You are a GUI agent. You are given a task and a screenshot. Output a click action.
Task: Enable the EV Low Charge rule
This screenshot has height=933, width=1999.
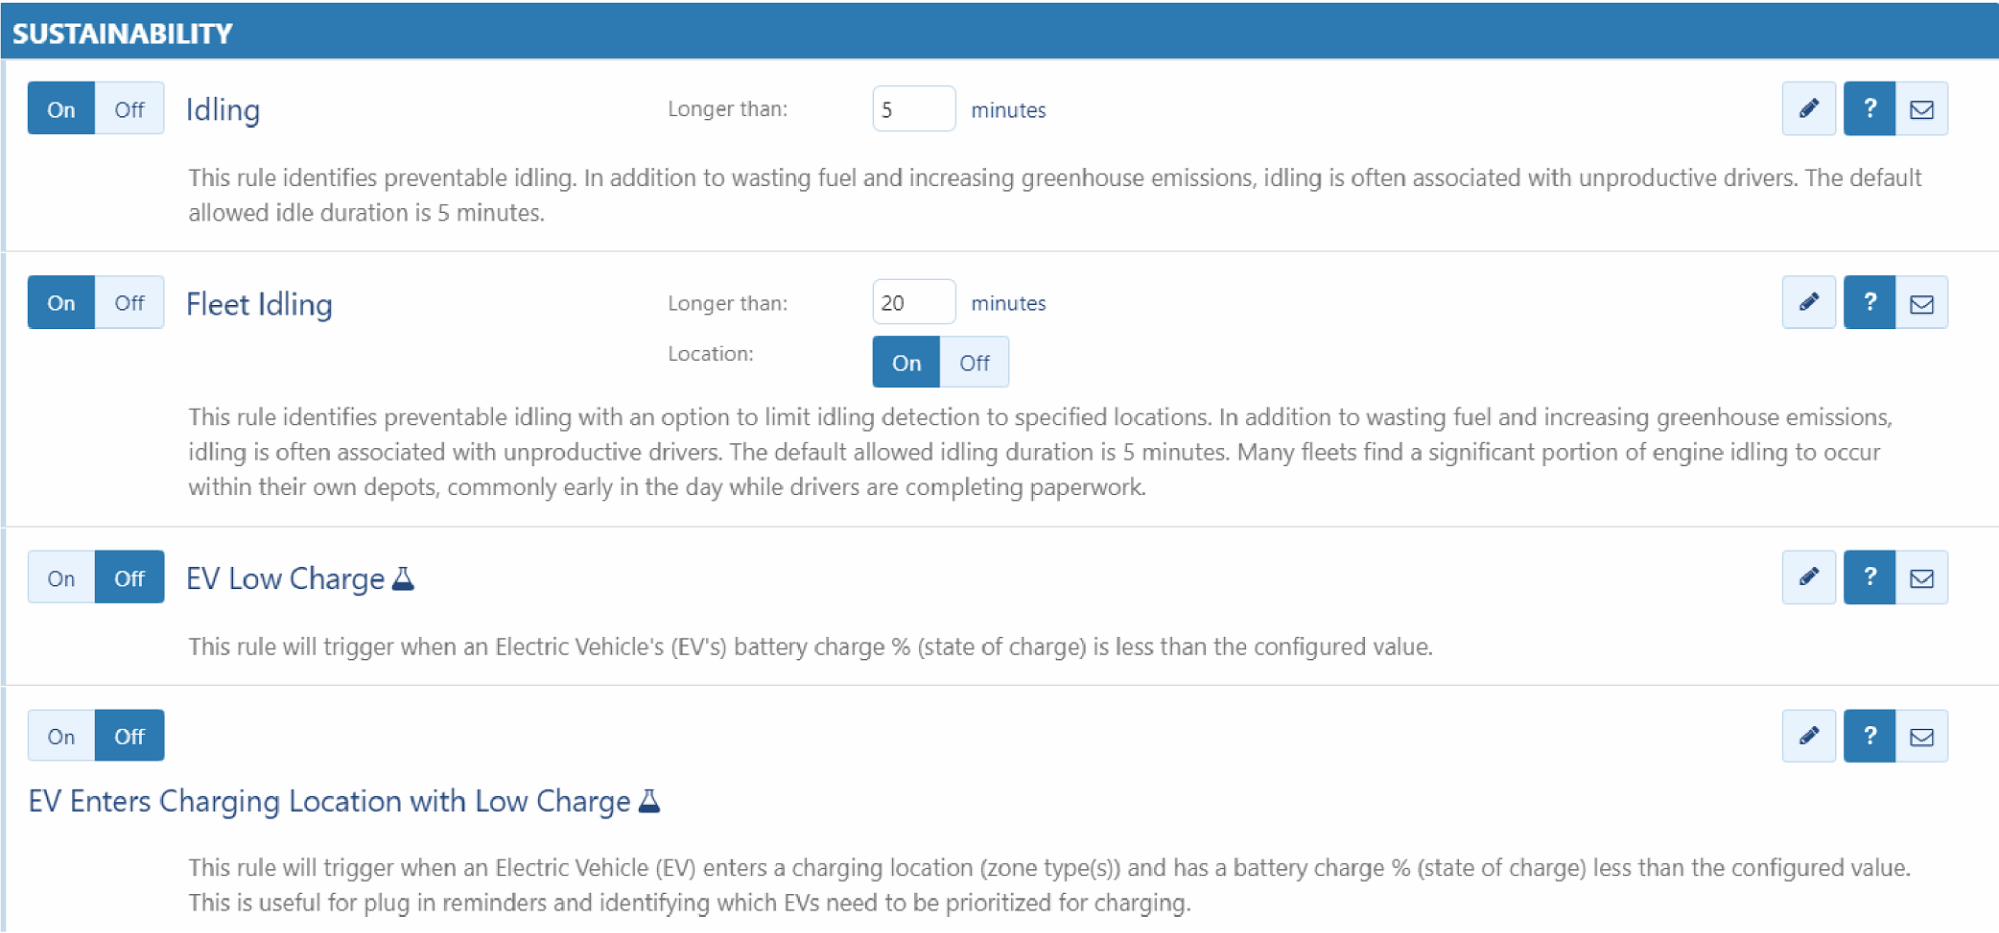tap(61, 578)
